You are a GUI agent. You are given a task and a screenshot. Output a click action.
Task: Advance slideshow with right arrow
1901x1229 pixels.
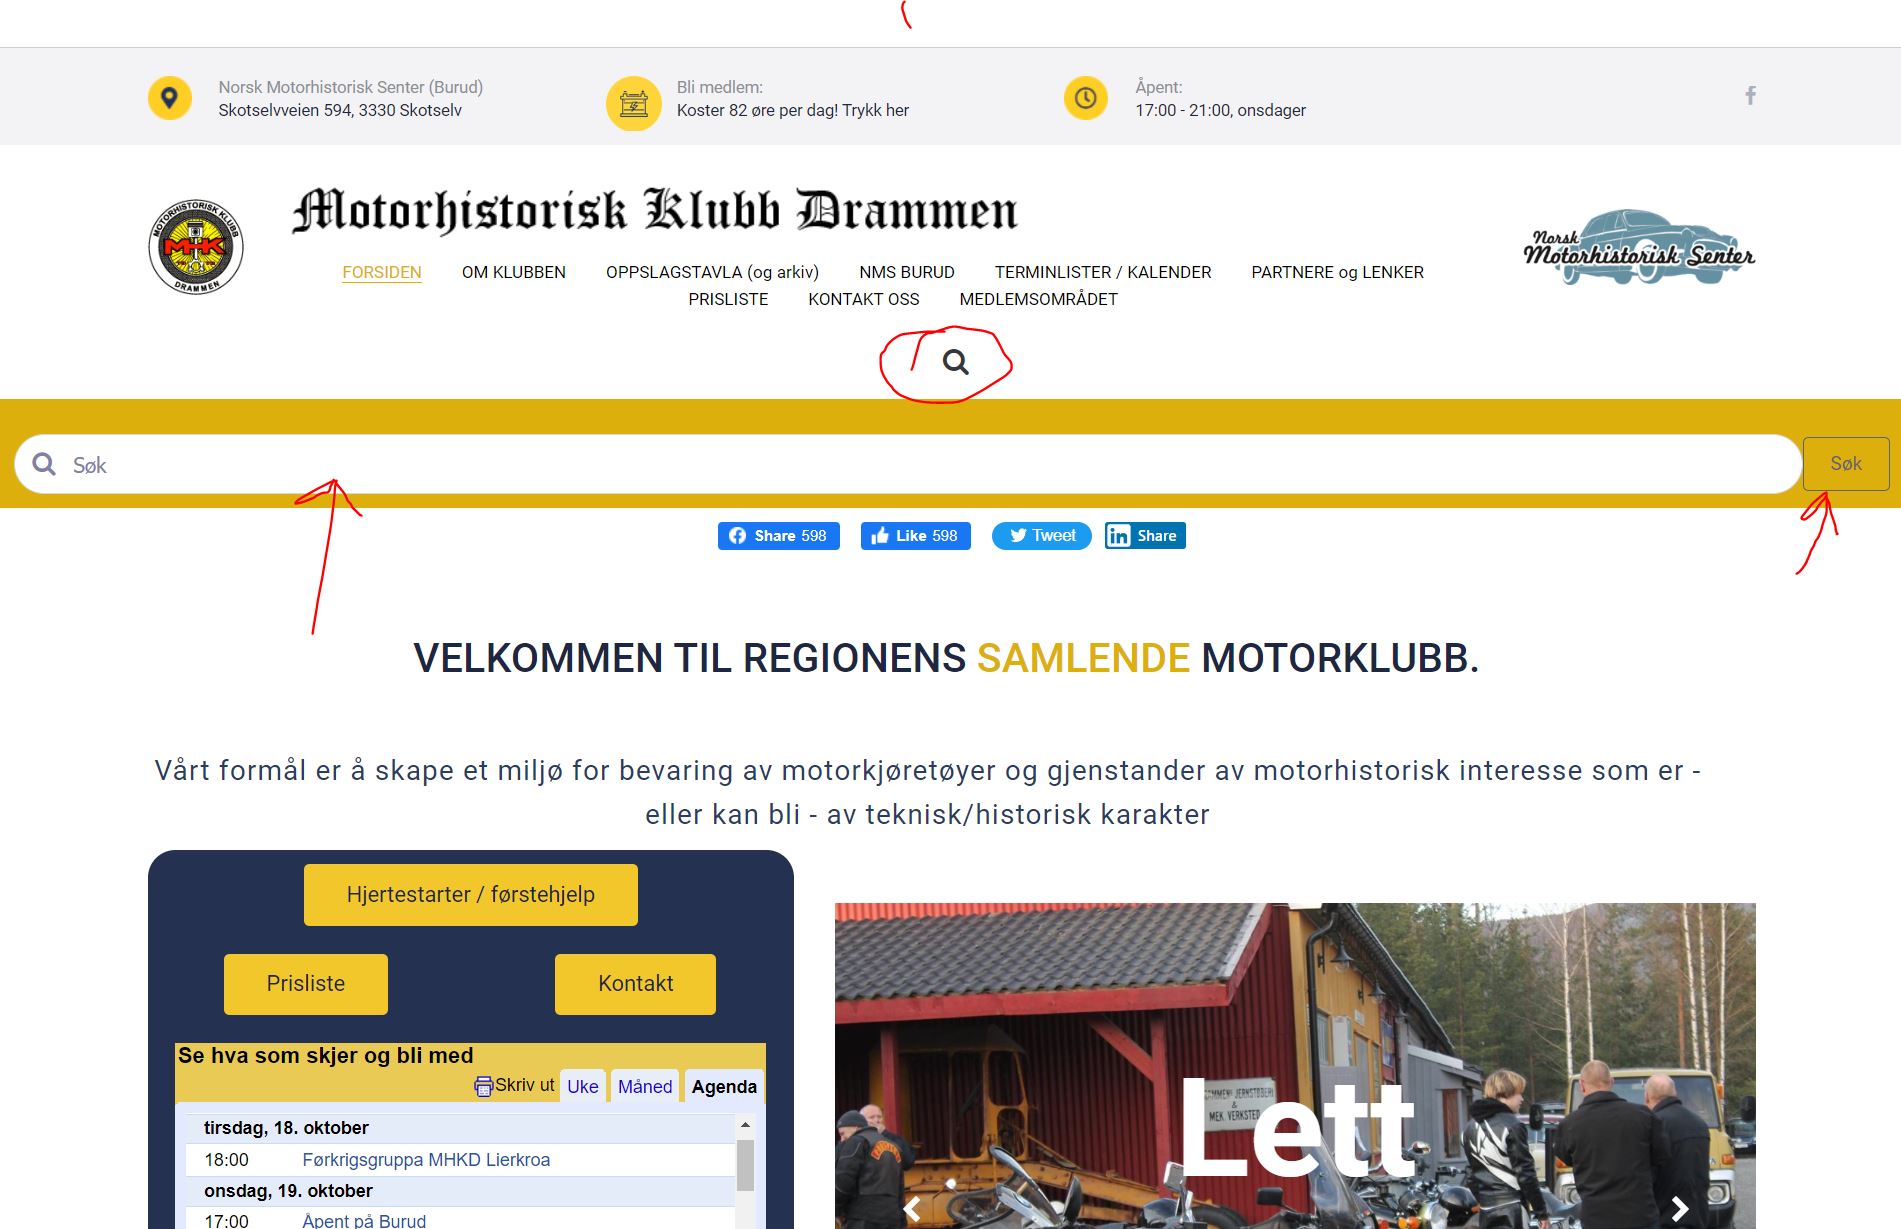[x=1680, y=1209]
